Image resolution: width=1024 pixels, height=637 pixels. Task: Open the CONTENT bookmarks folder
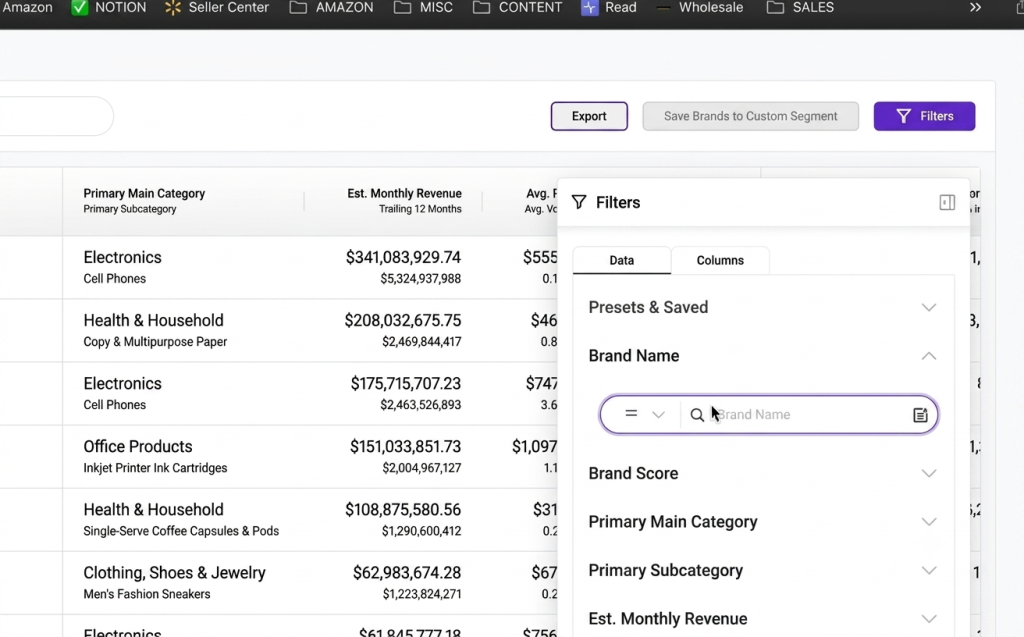click(x=517, y=8)
